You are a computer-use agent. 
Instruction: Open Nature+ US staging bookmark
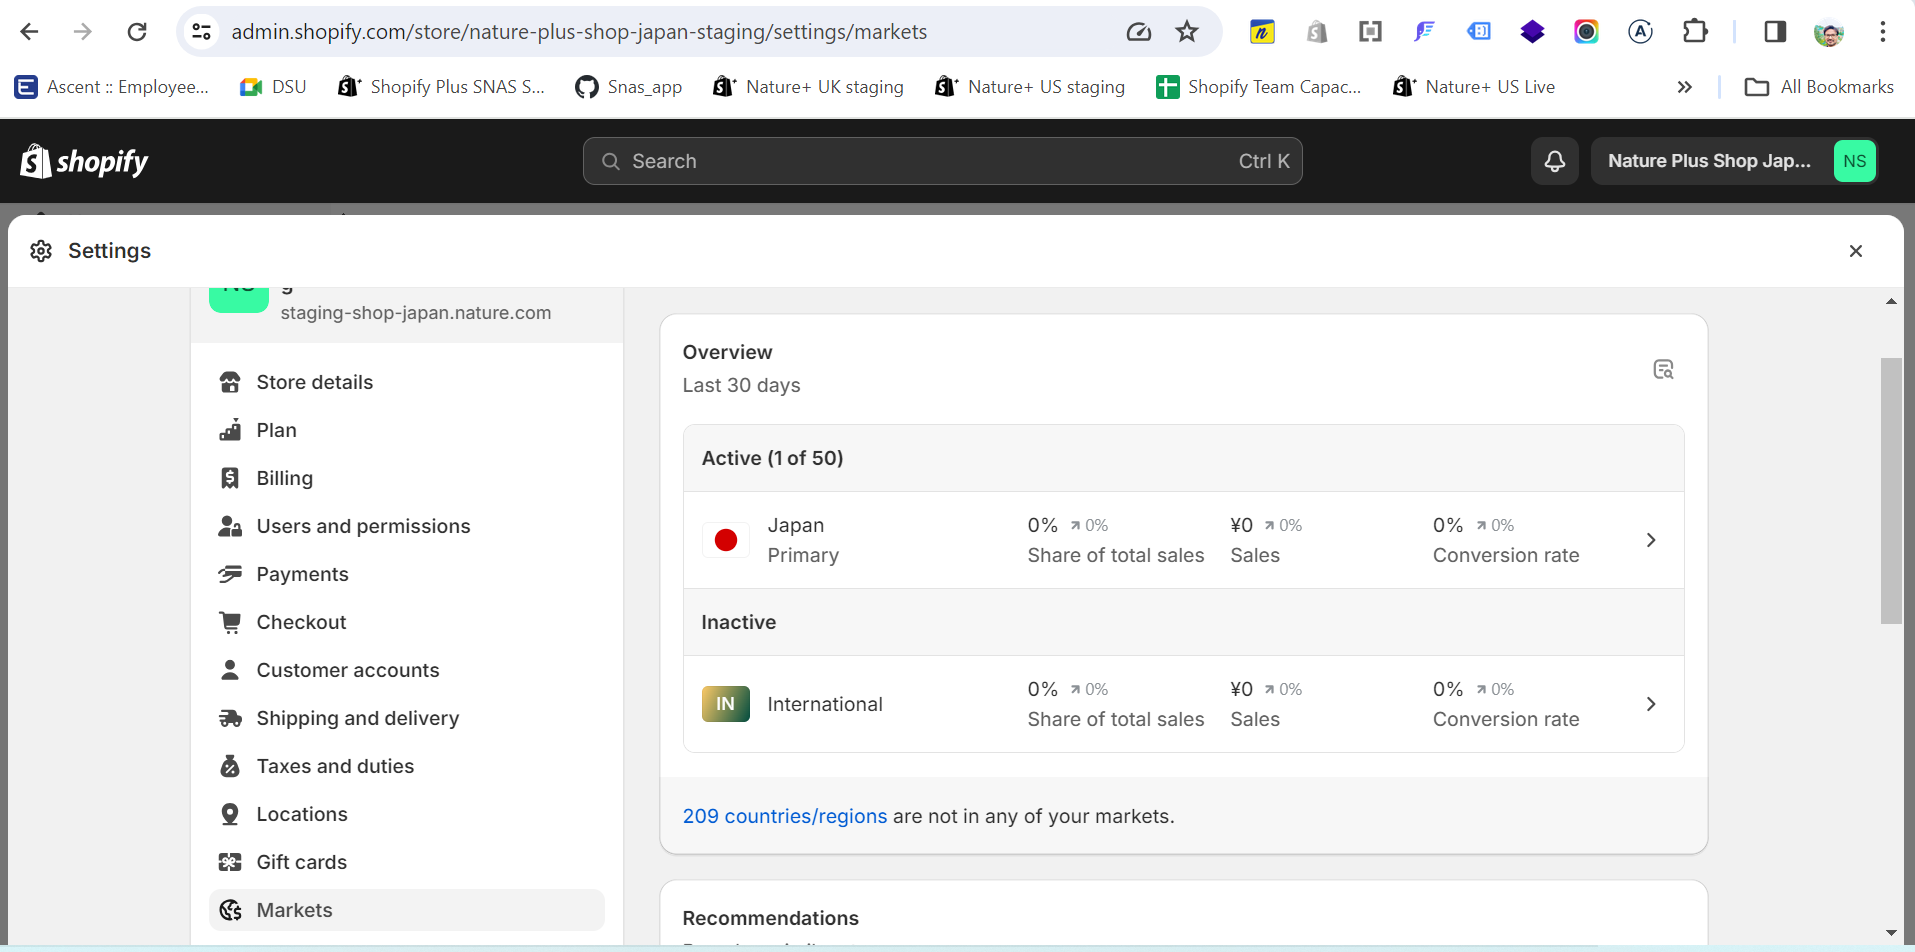point(1030,87)
